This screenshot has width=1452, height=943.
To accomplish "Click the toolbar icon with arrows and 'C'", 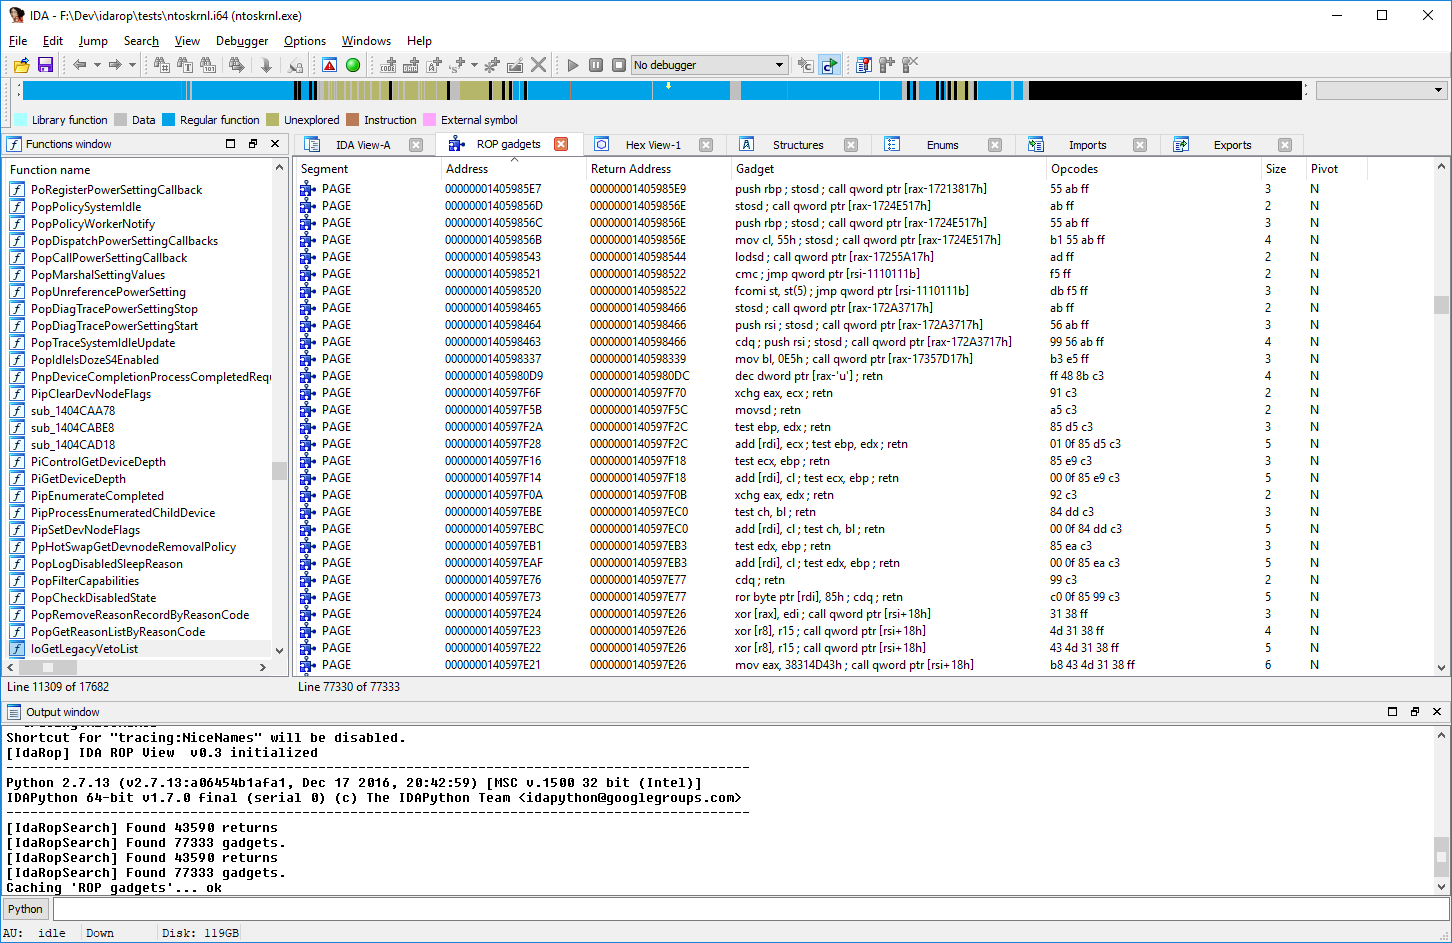I will tap(806, 65).
